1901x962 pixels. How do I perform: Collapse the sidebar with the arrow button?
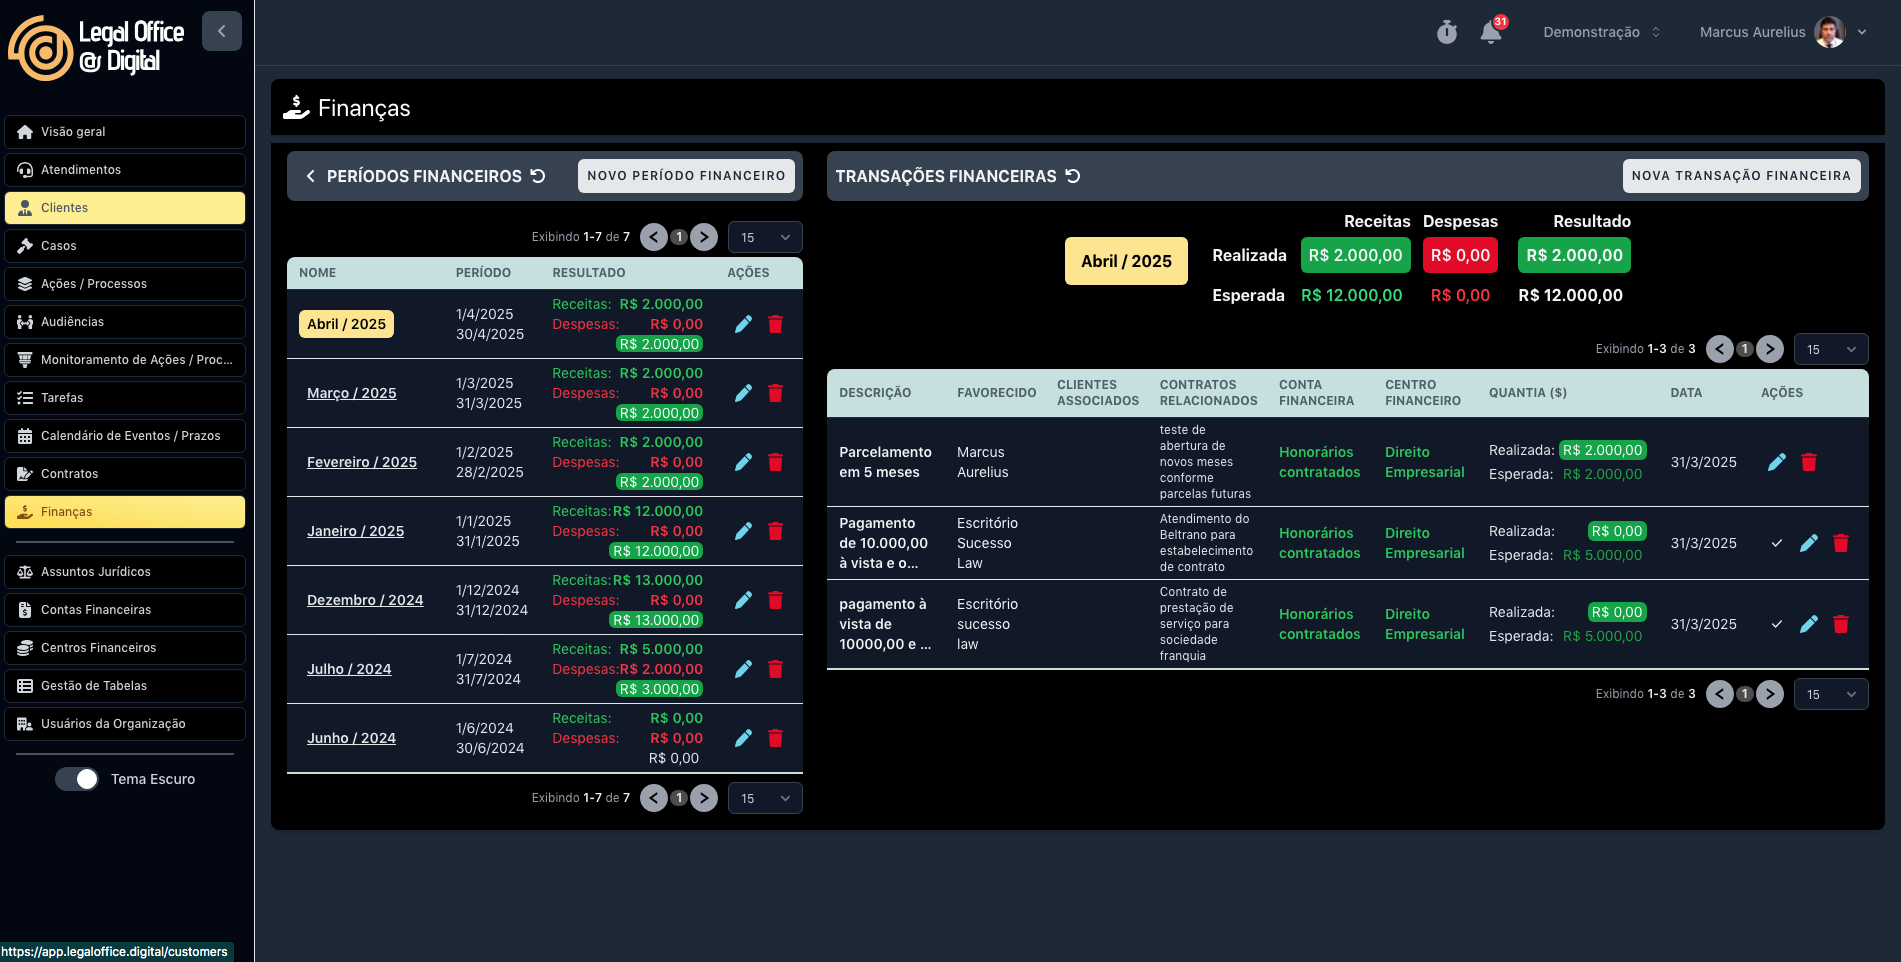[221, 31]
